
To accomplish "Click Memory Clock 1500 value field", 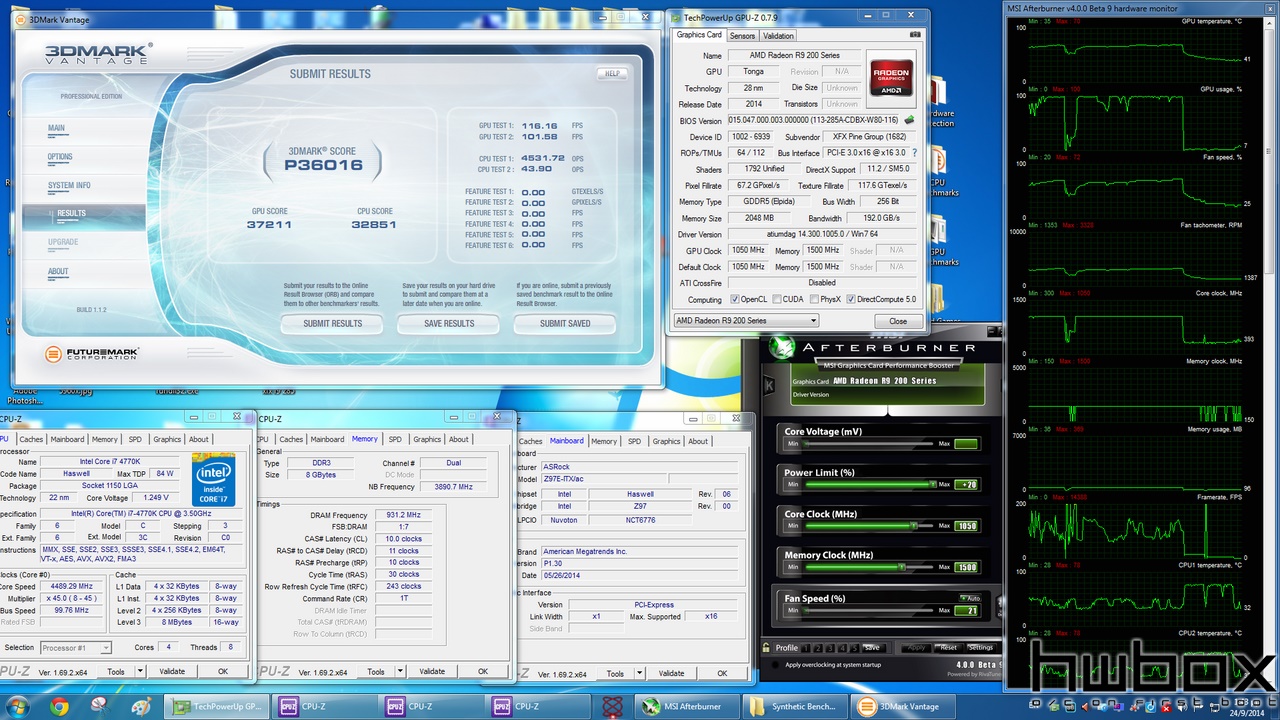I will coord(966,567).
